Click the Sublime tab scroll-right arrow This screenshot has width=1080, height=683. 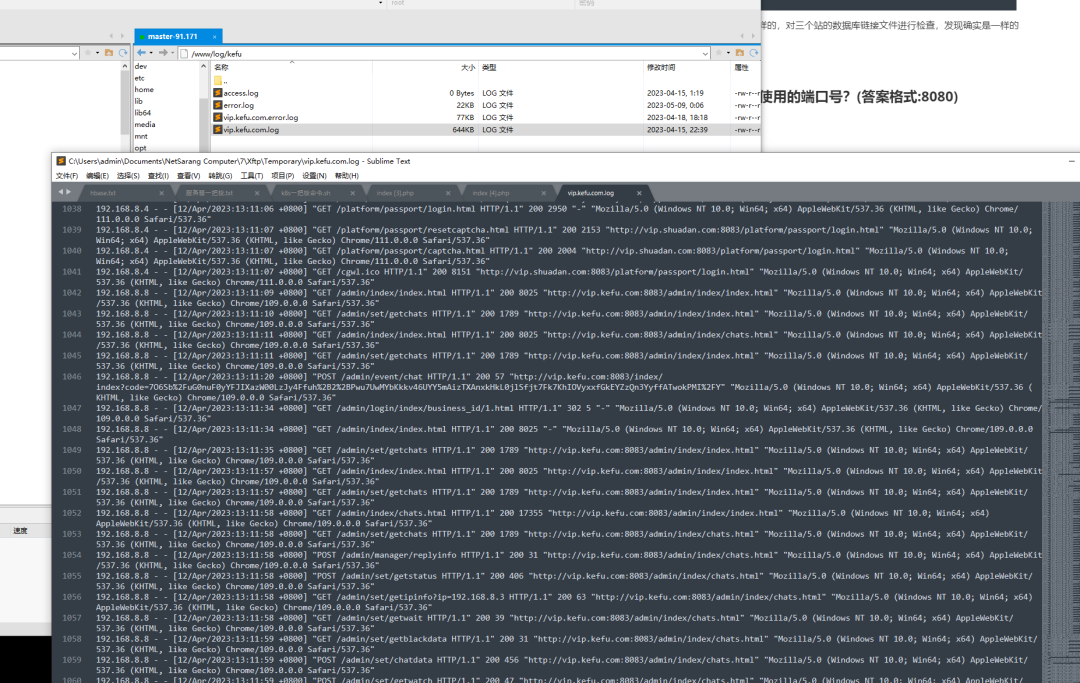68,192
